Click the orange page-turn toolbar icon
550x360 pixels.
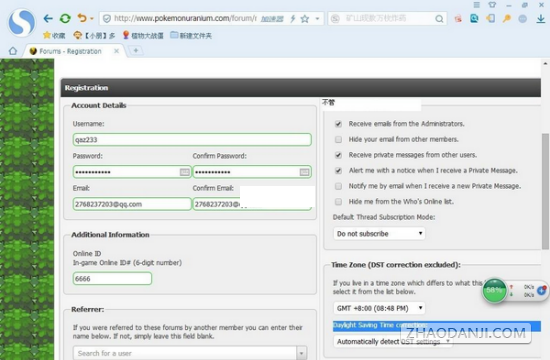point(490,18)
